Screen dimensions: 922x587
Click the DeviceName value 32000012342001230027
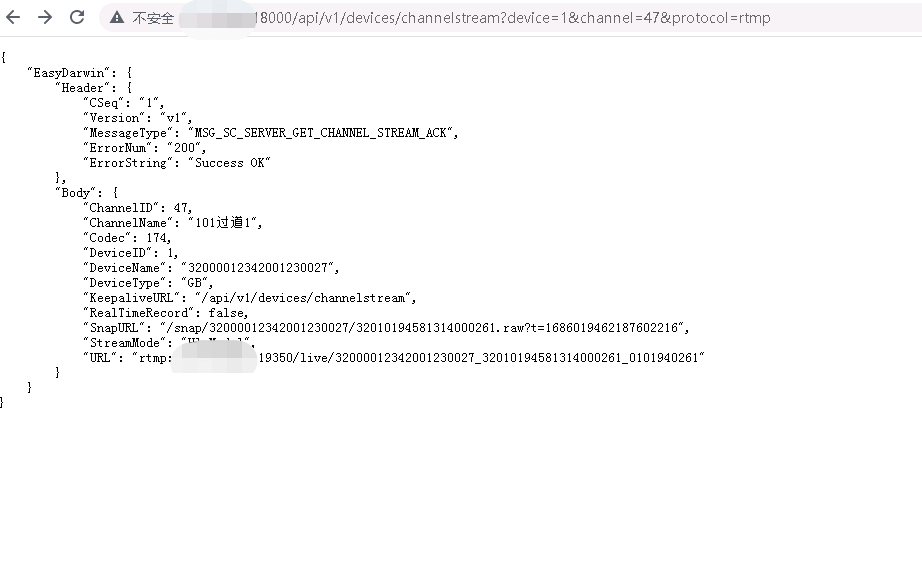pyautogui.click(x=258, y=268)
